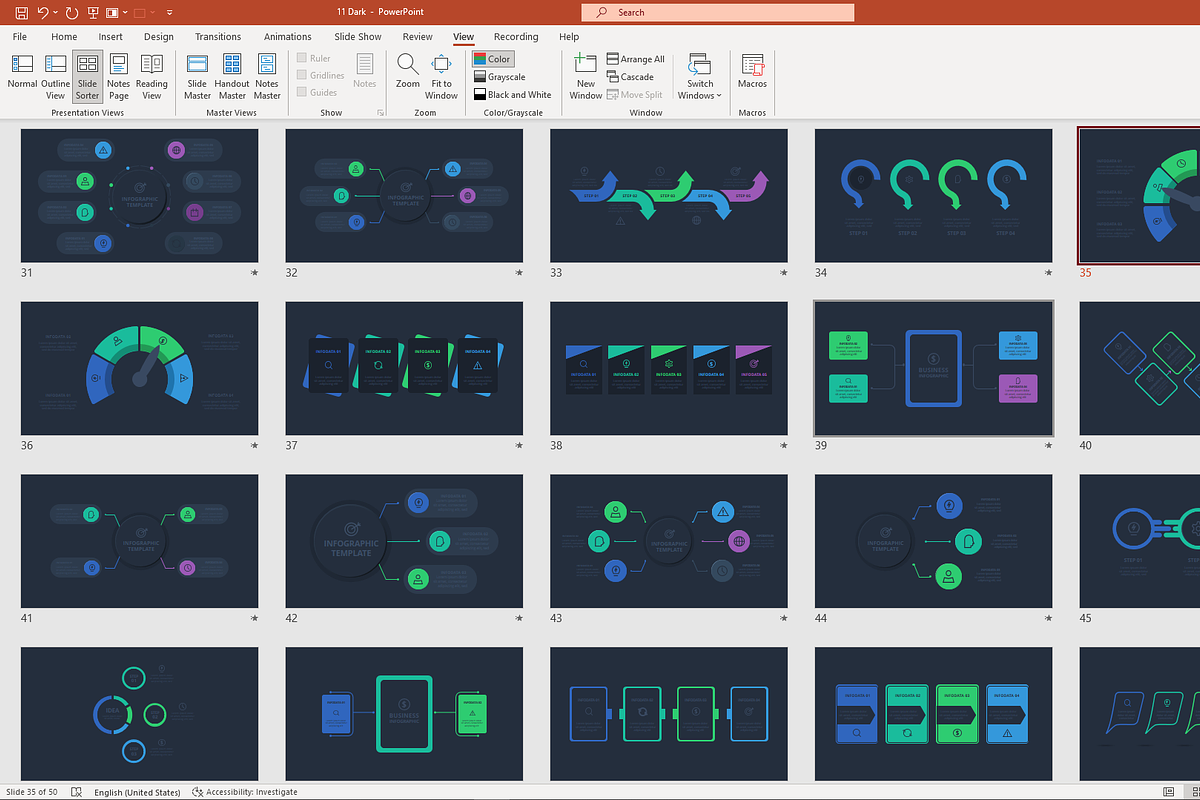Image resolution: width=1200 pixels, height=800 pixels.
Task: Select slide 42 thumbnail
Action: tap(404, 541)
